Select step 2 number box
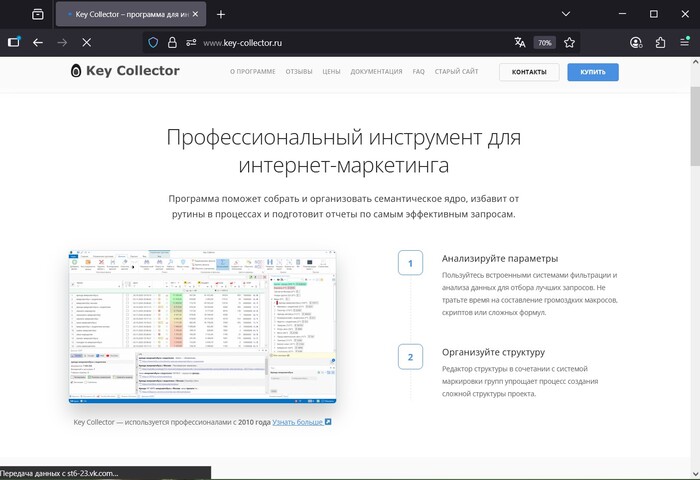 (x=410, y=357)
